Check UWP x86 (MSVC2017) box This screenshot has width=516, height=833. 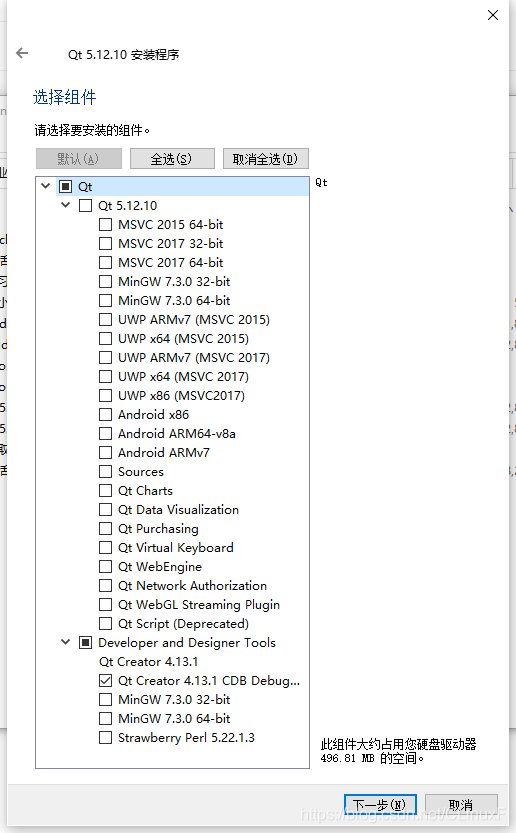click(106, 396)
